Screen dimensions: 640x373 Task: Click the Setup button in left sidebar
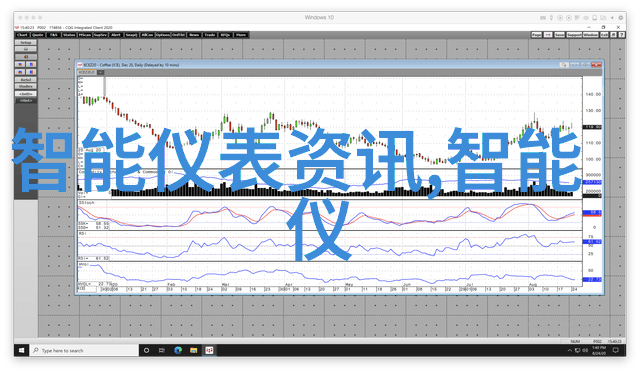click(26, 42)
